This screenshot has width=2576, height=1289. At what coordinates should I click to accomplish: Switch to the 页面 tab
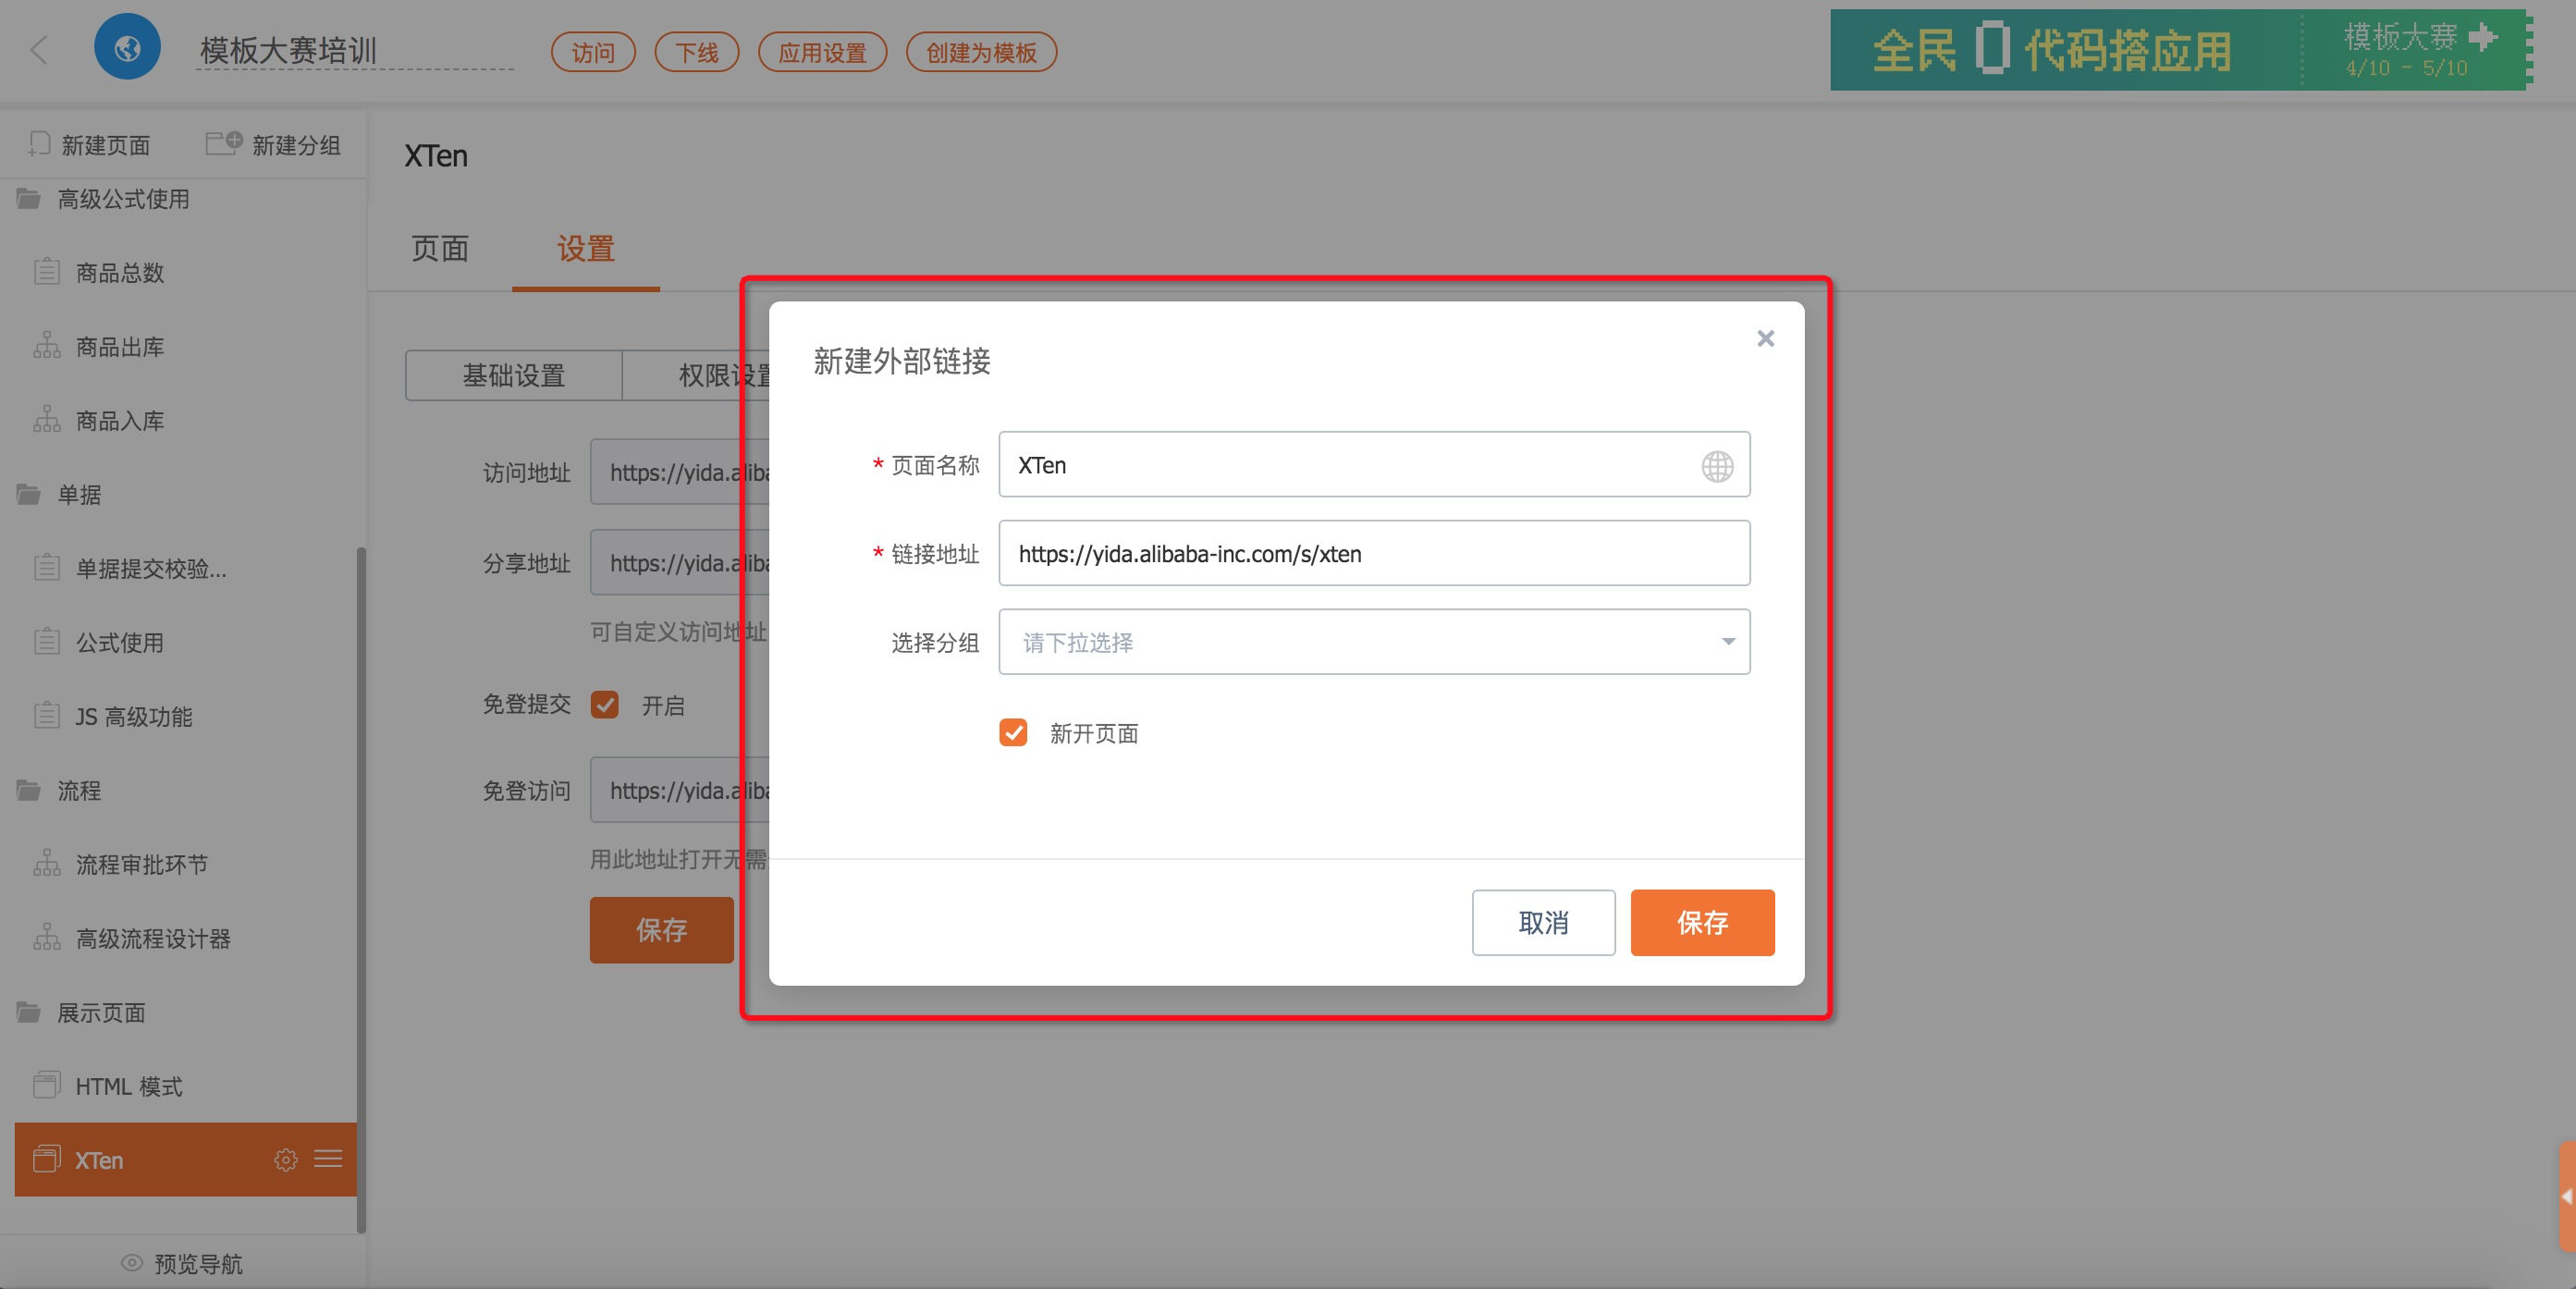(440, 249)
